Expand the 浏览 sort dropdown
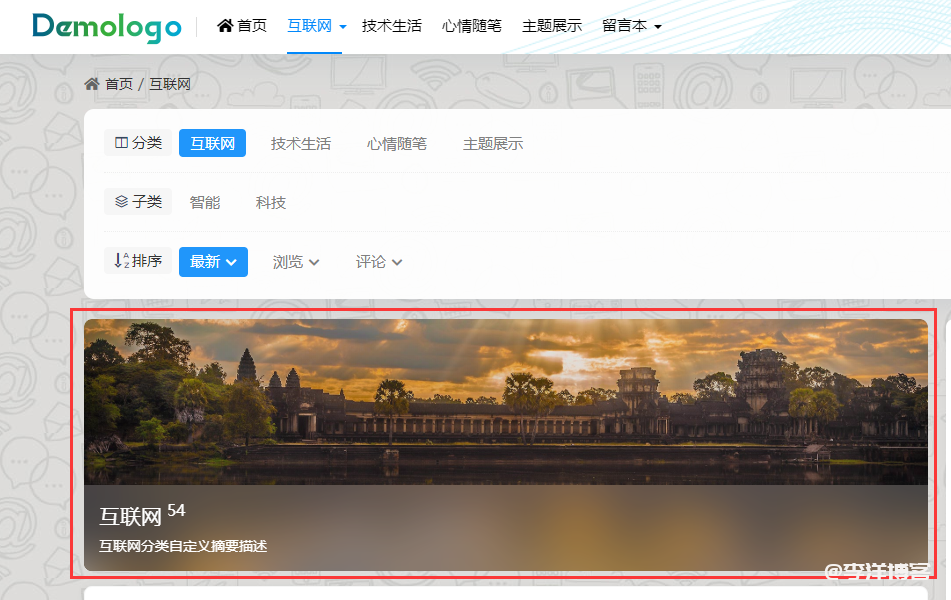This screenshot has height=600, width=951. coord(295,261)
